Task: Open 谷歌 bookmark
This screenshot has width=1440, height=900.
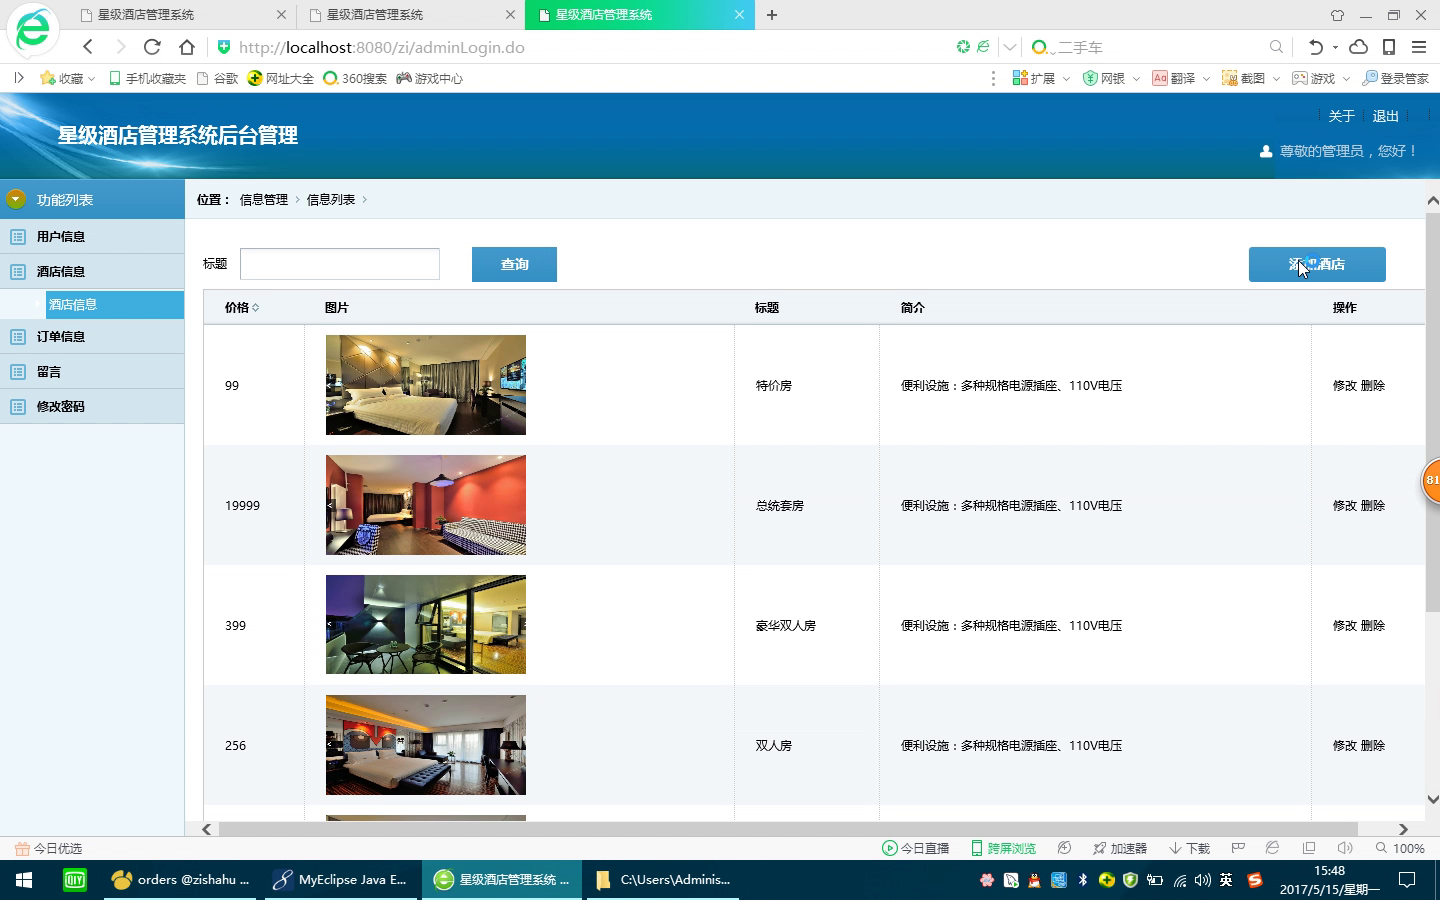Action: pyautogui.click(x=217, y=78)
